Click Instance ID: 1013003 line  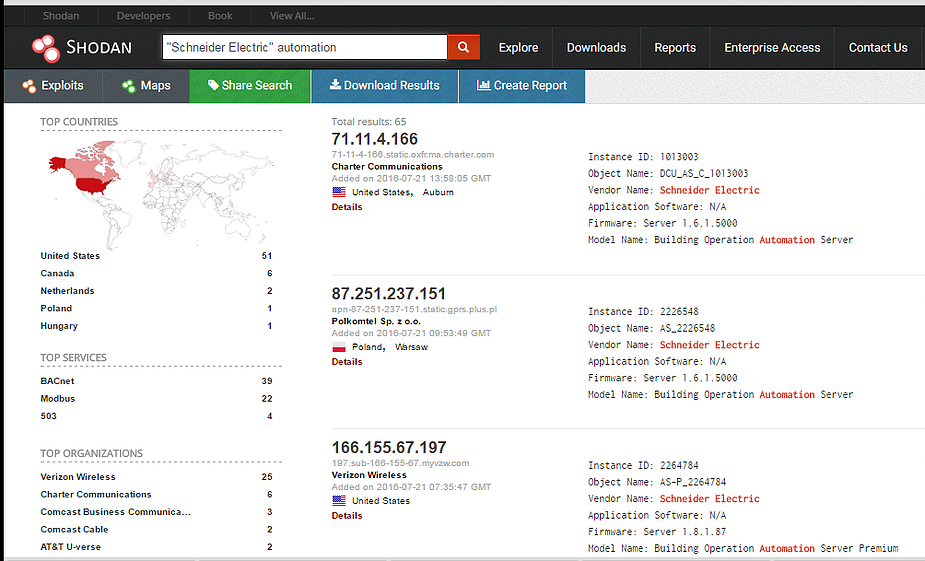tap(643, 157)
